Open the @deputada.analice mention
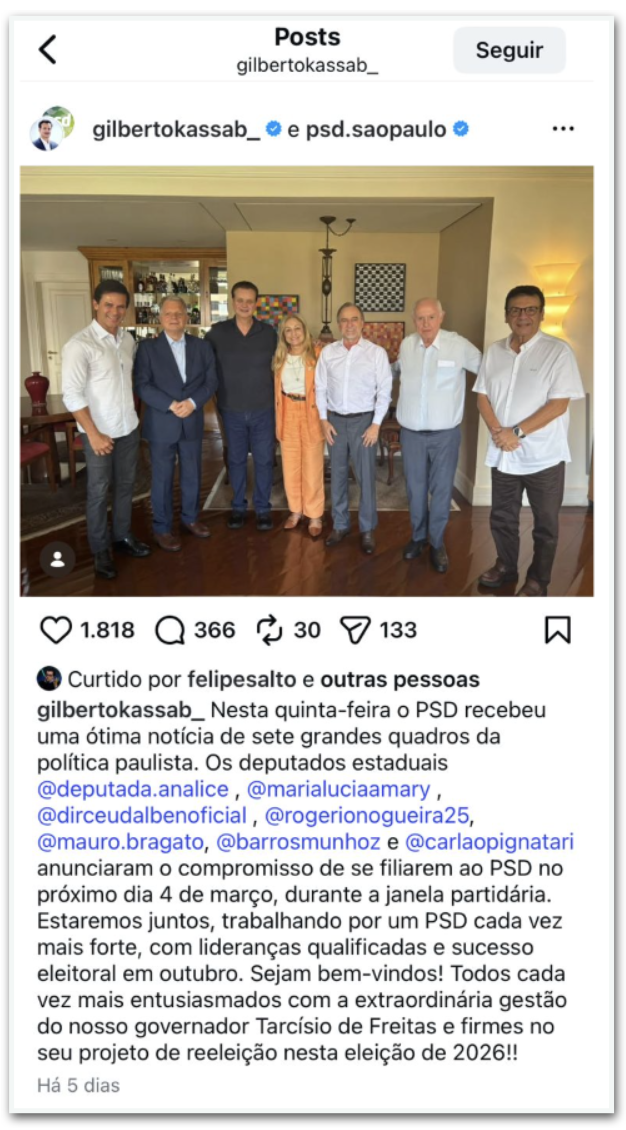626x1130 pixels. [x=133, y=789]
